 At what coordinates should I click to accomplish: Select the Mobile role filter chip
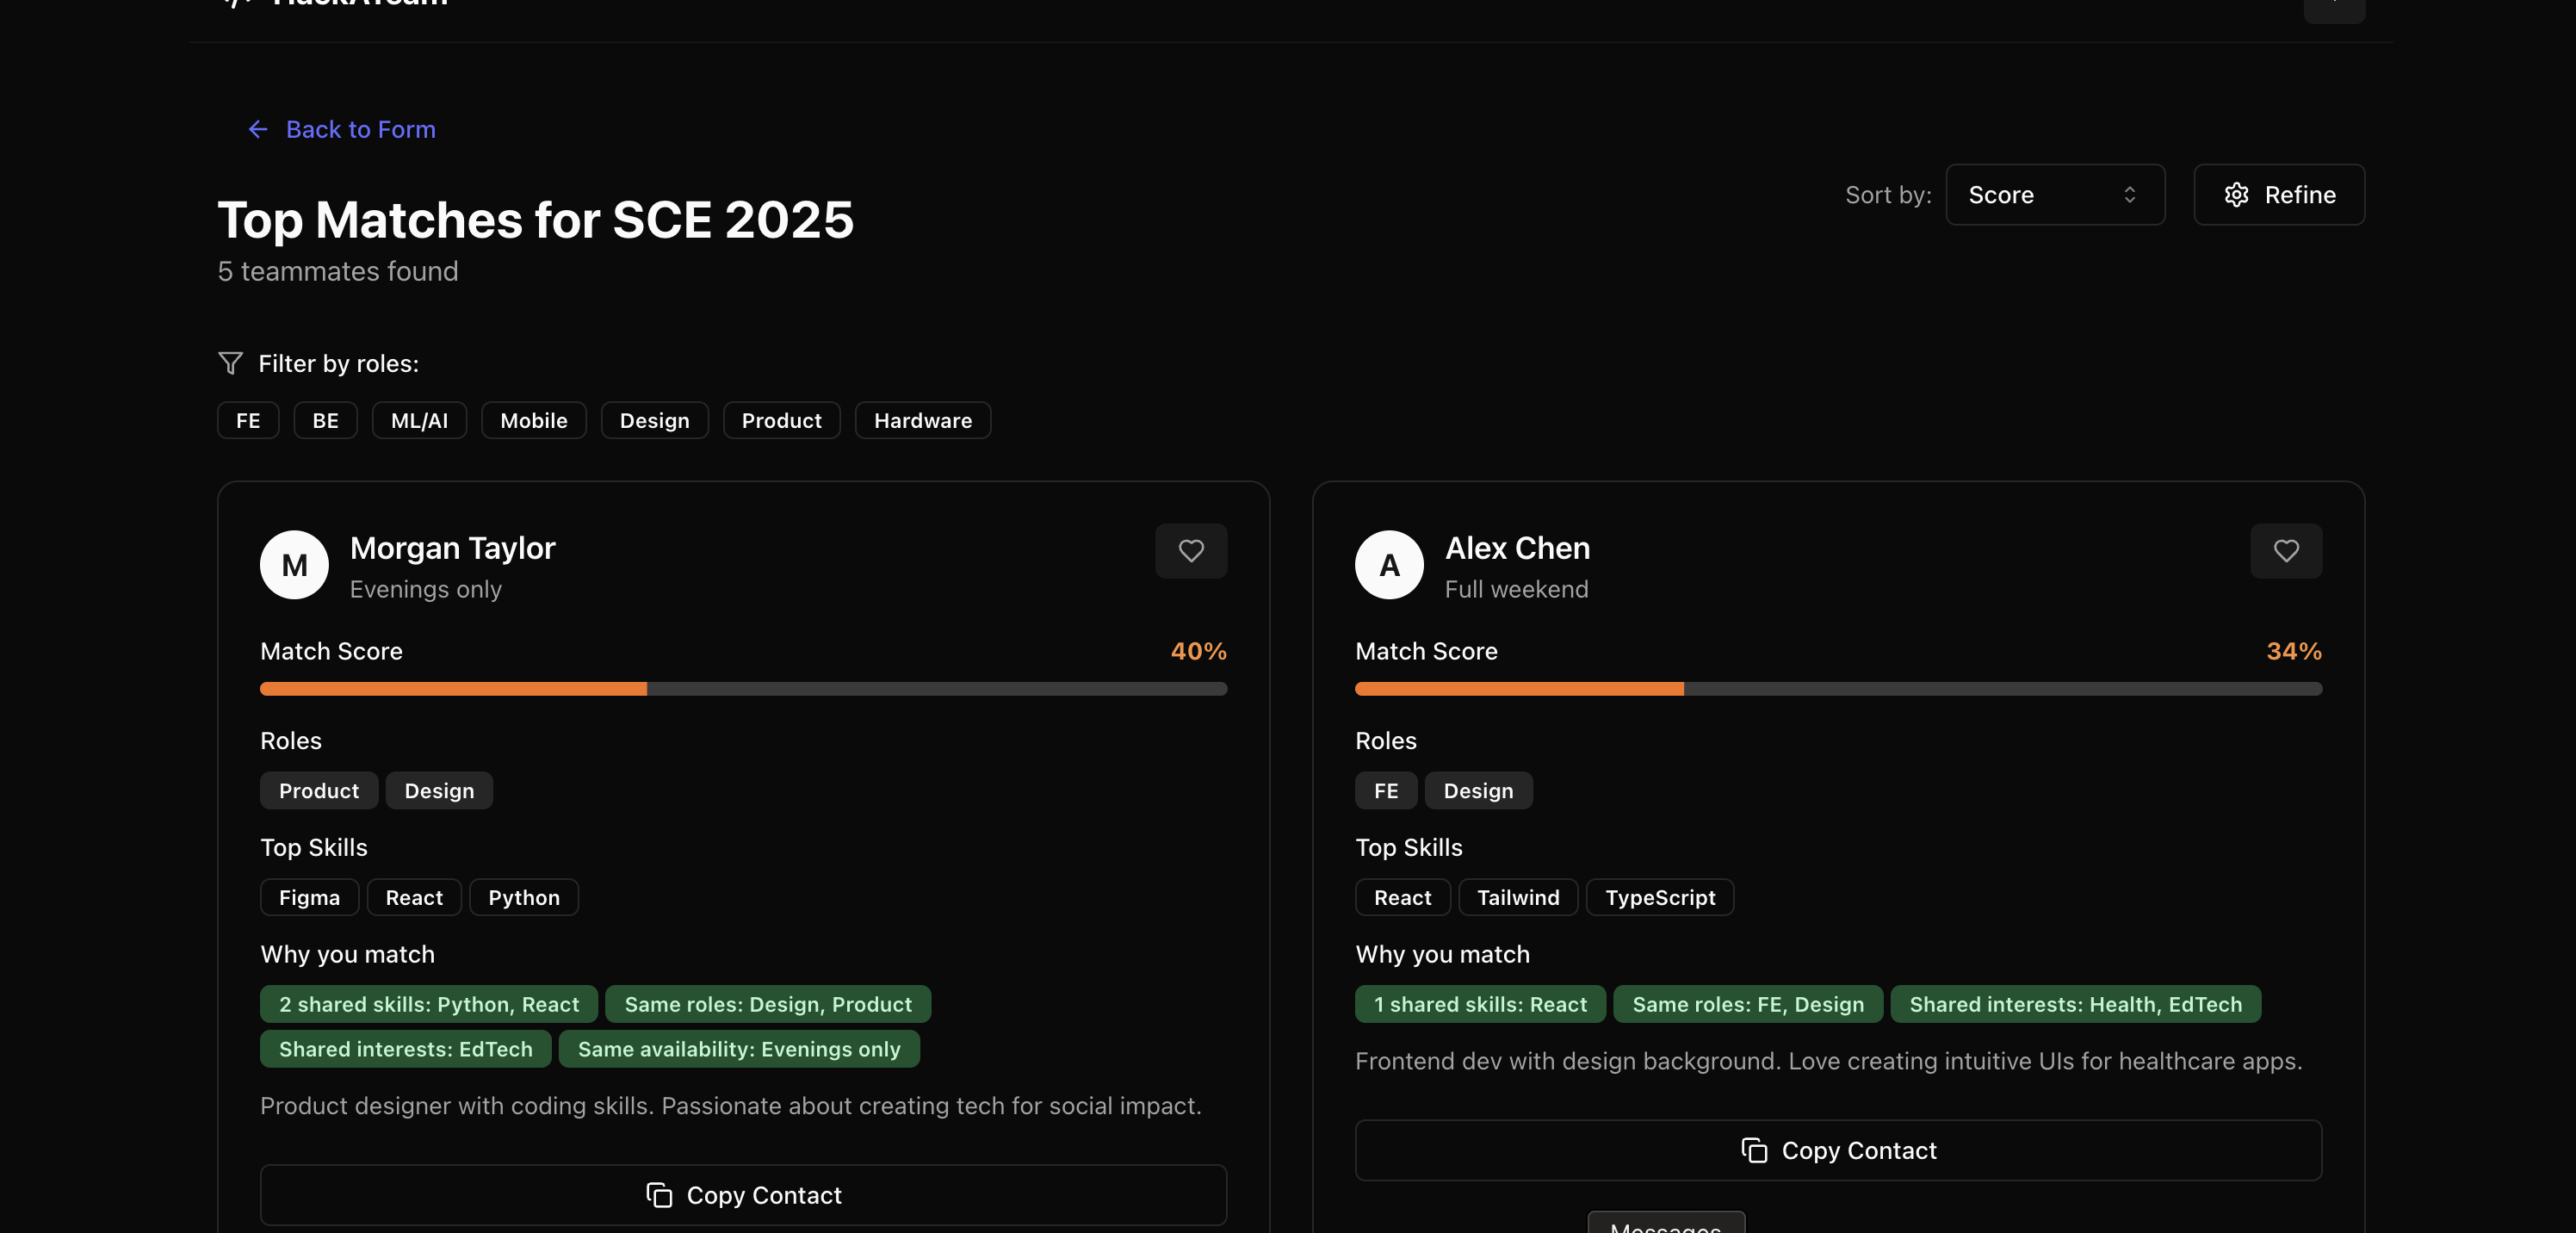coord(533,421)
